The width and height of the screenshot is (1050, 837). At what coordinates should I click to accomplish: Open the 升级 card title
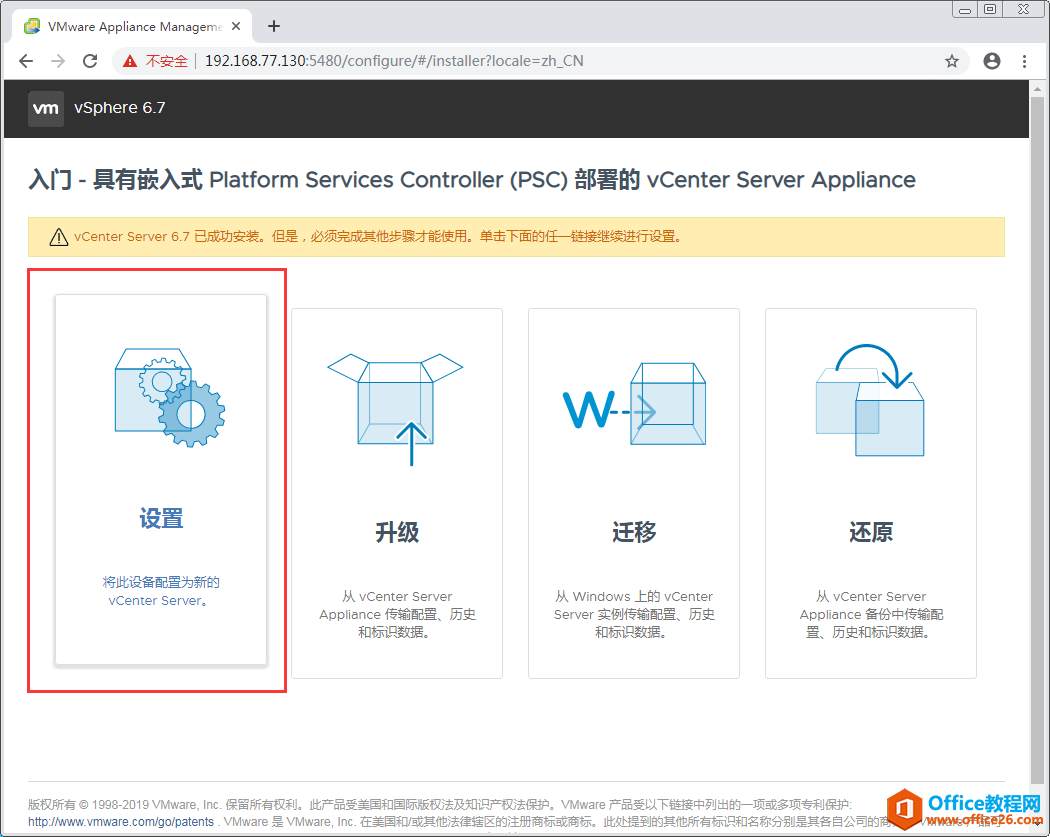[x=397, y=532]
